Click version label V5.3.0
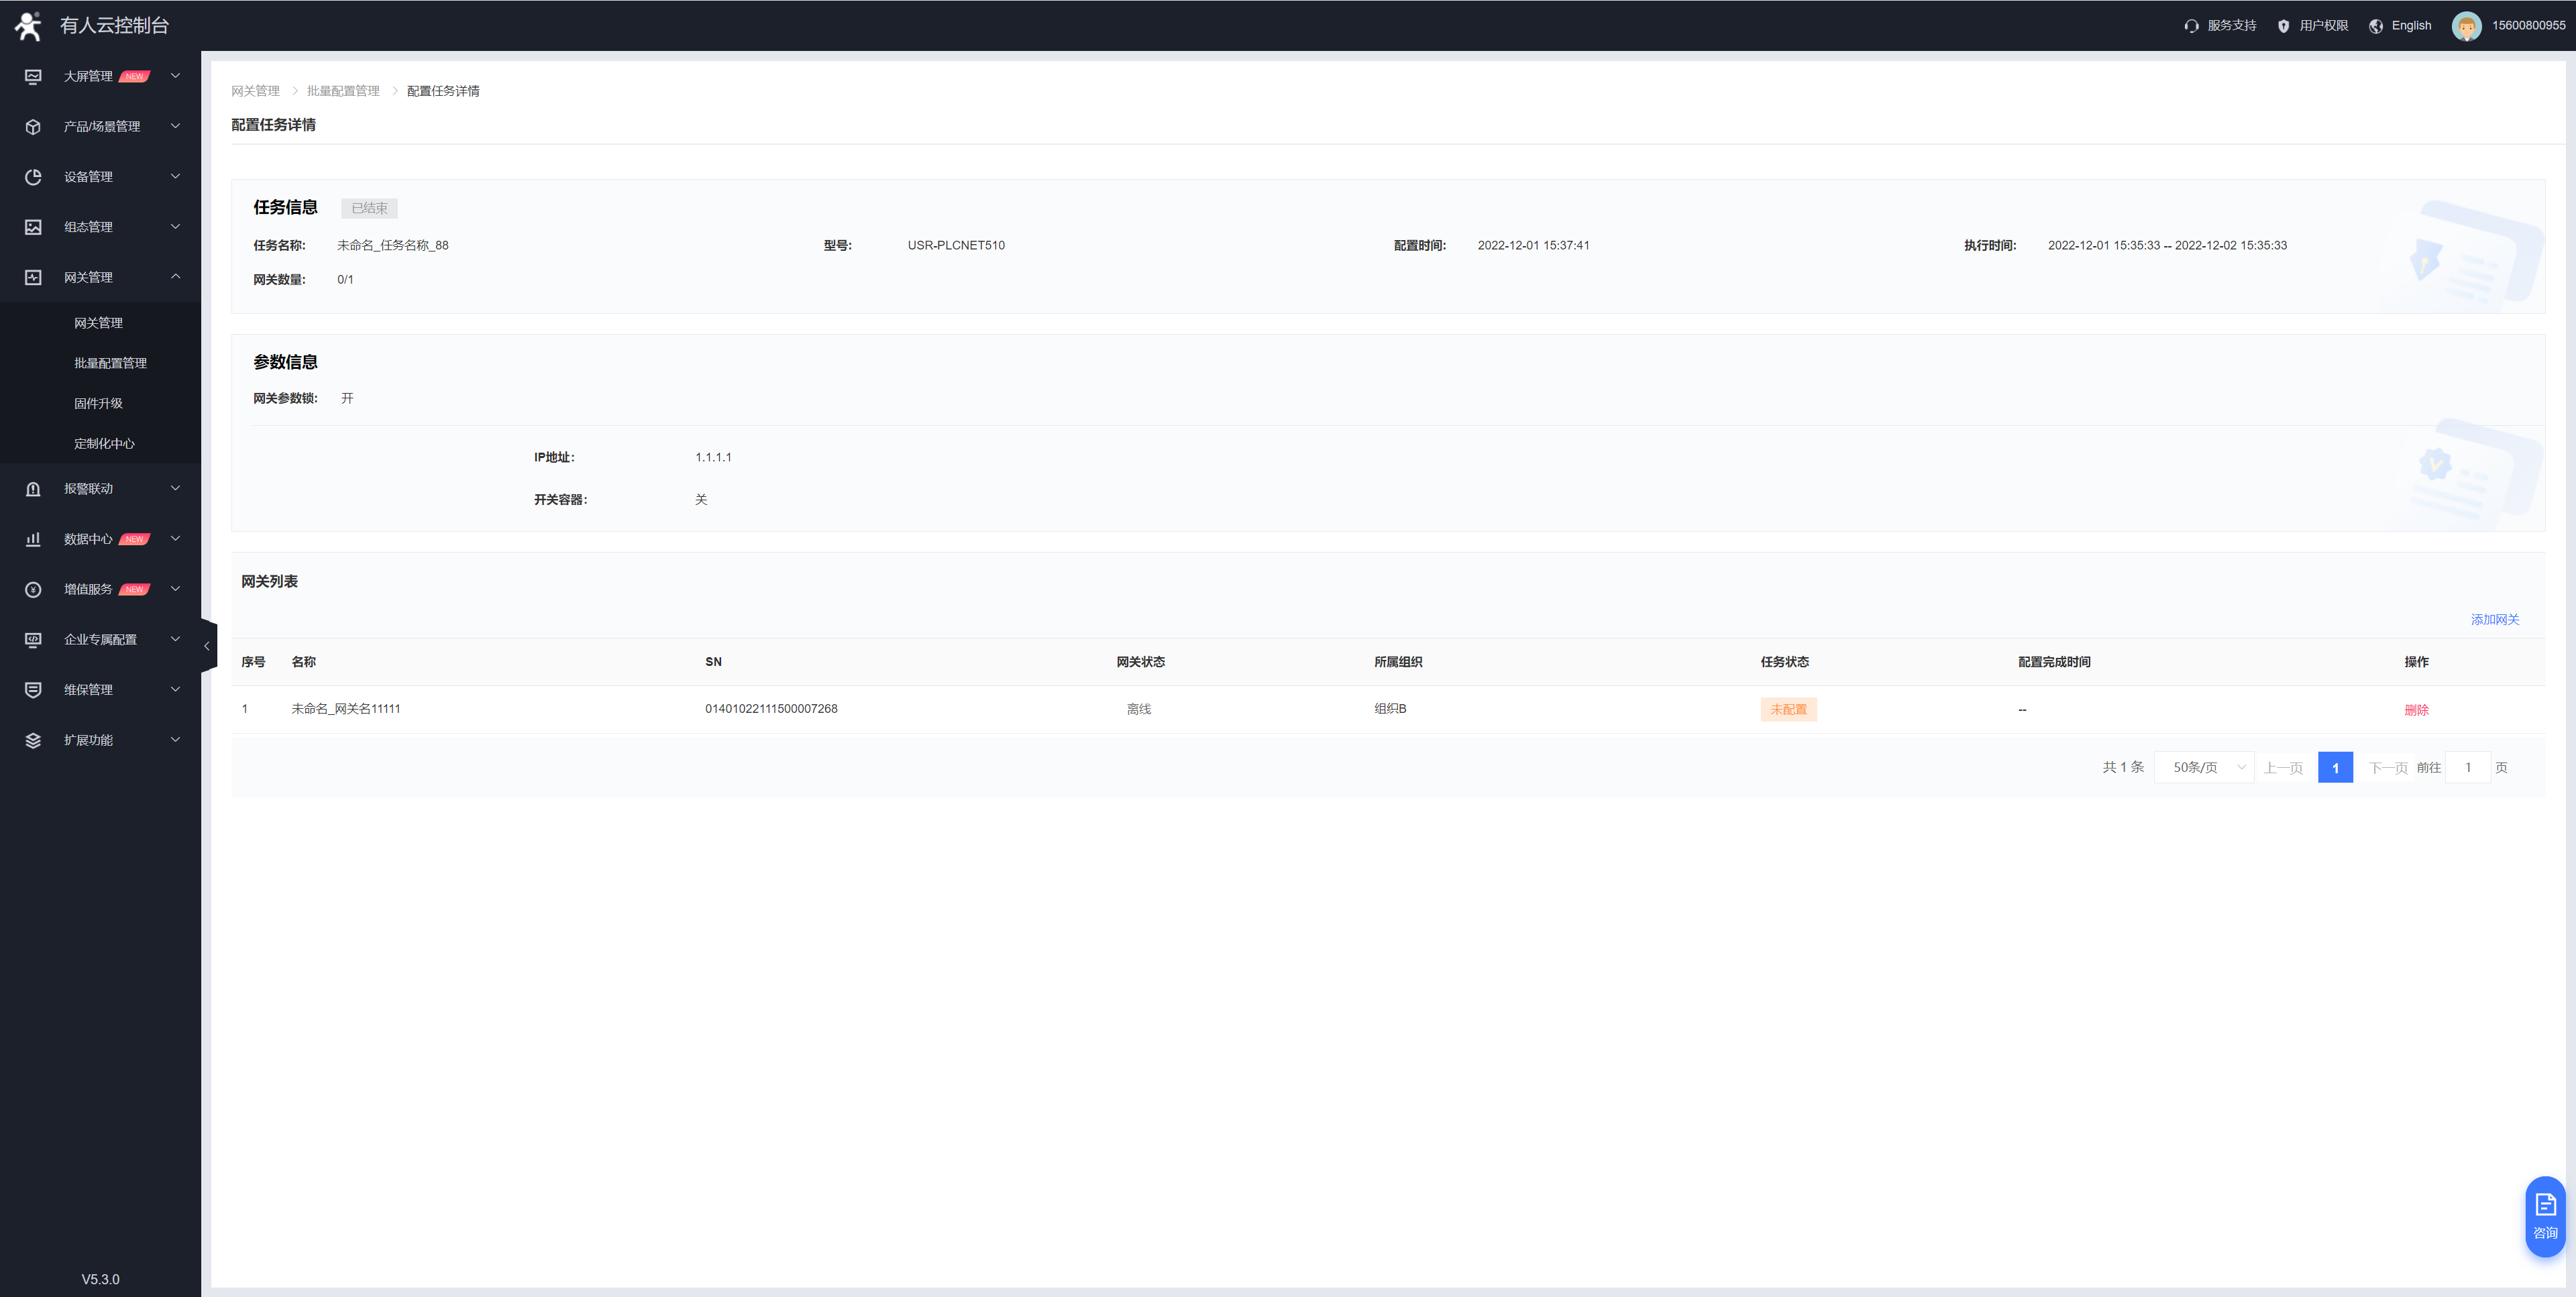 pos(100,1279)
